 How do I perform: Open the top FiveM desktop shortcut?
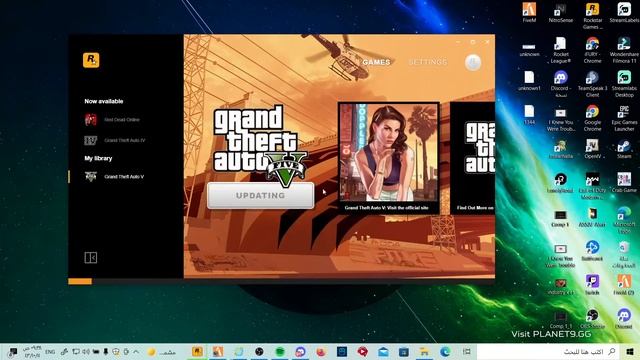529,13
